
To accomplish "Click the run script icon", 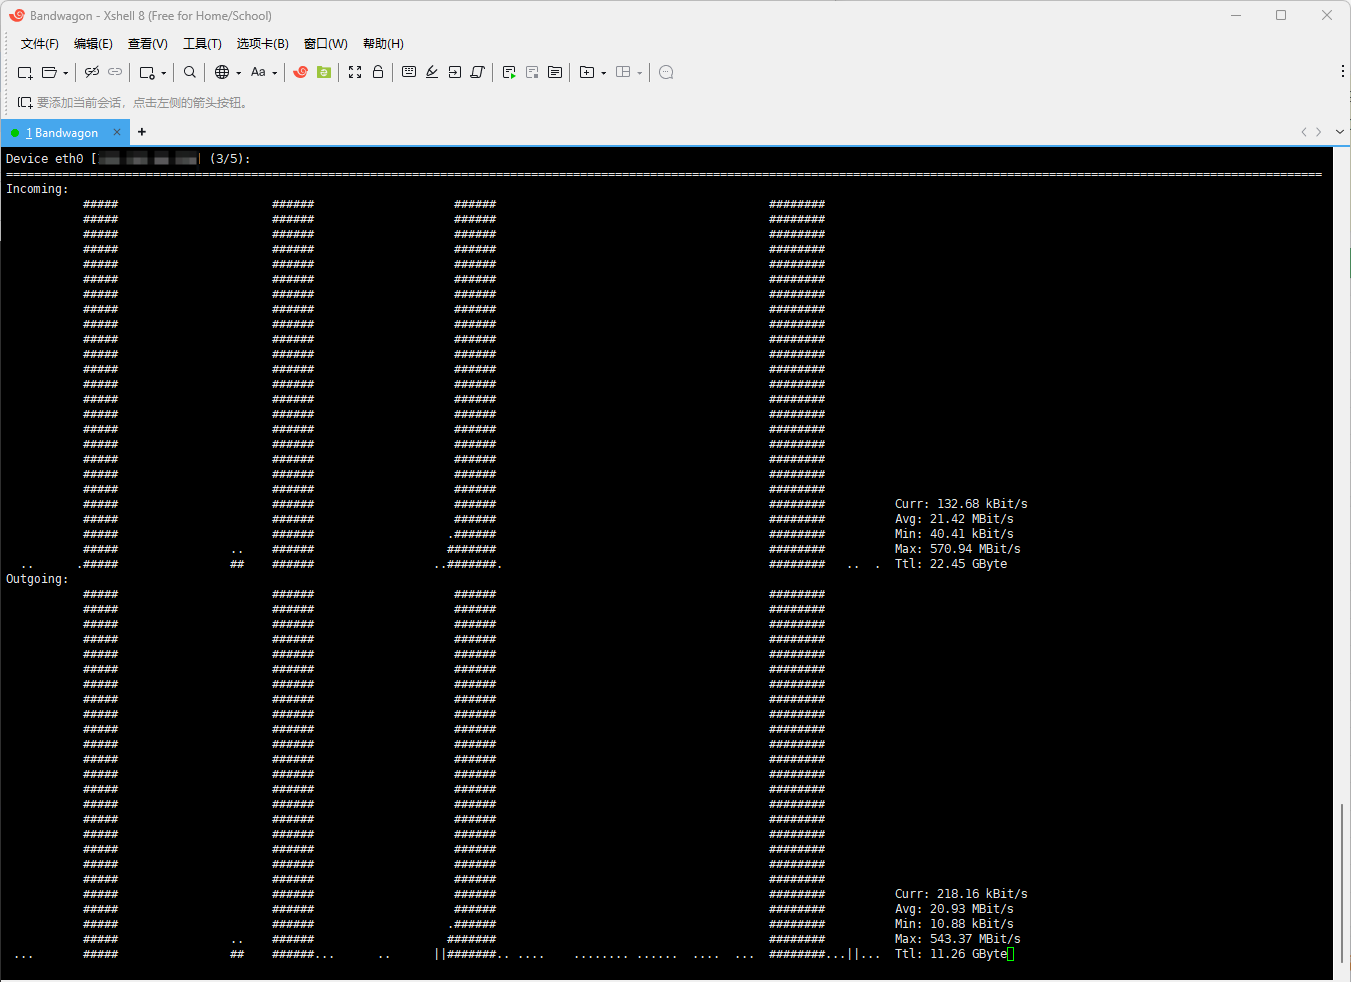I will pos(509,72).
